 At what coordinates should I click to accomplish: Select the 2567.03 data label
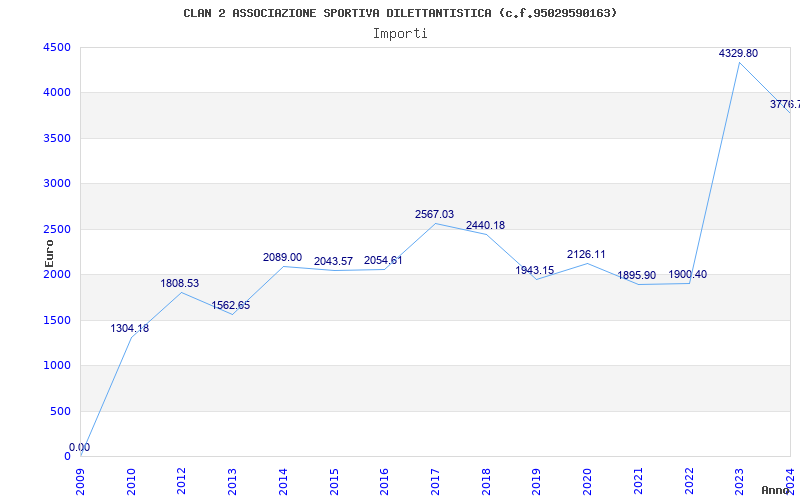click(434, 215)
